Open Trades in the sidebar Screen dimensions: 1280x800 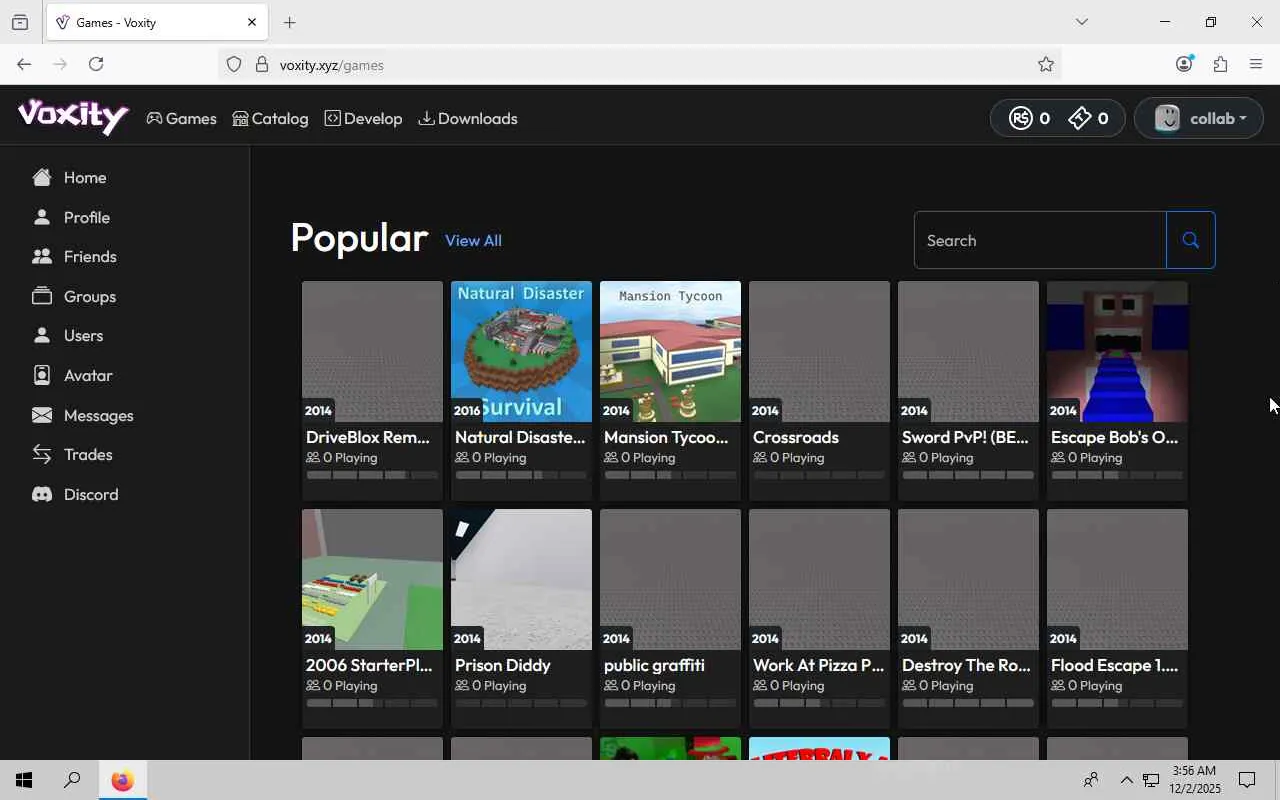[72, 455]
